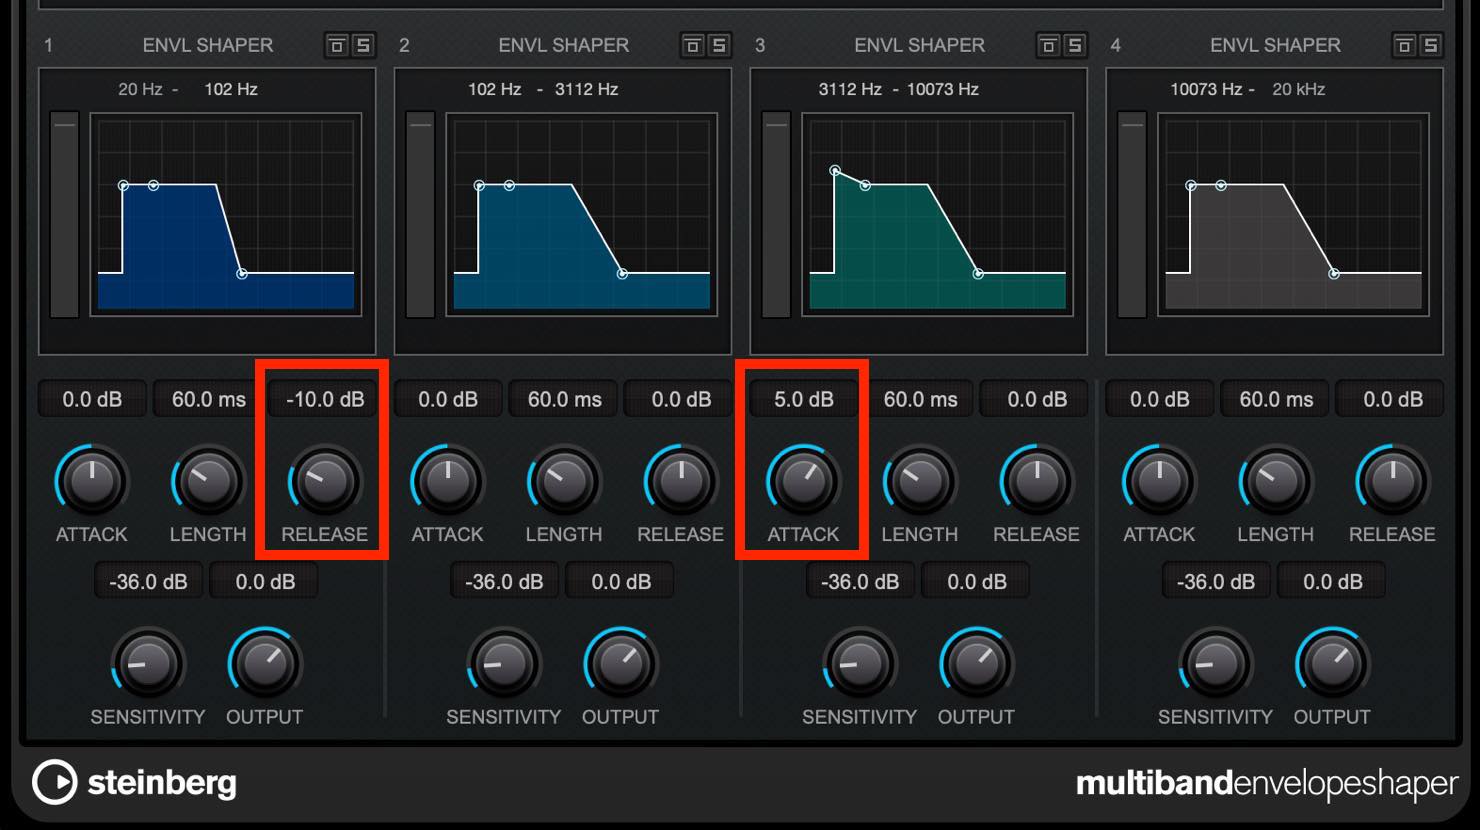Click the Steinberg logo

135,782
